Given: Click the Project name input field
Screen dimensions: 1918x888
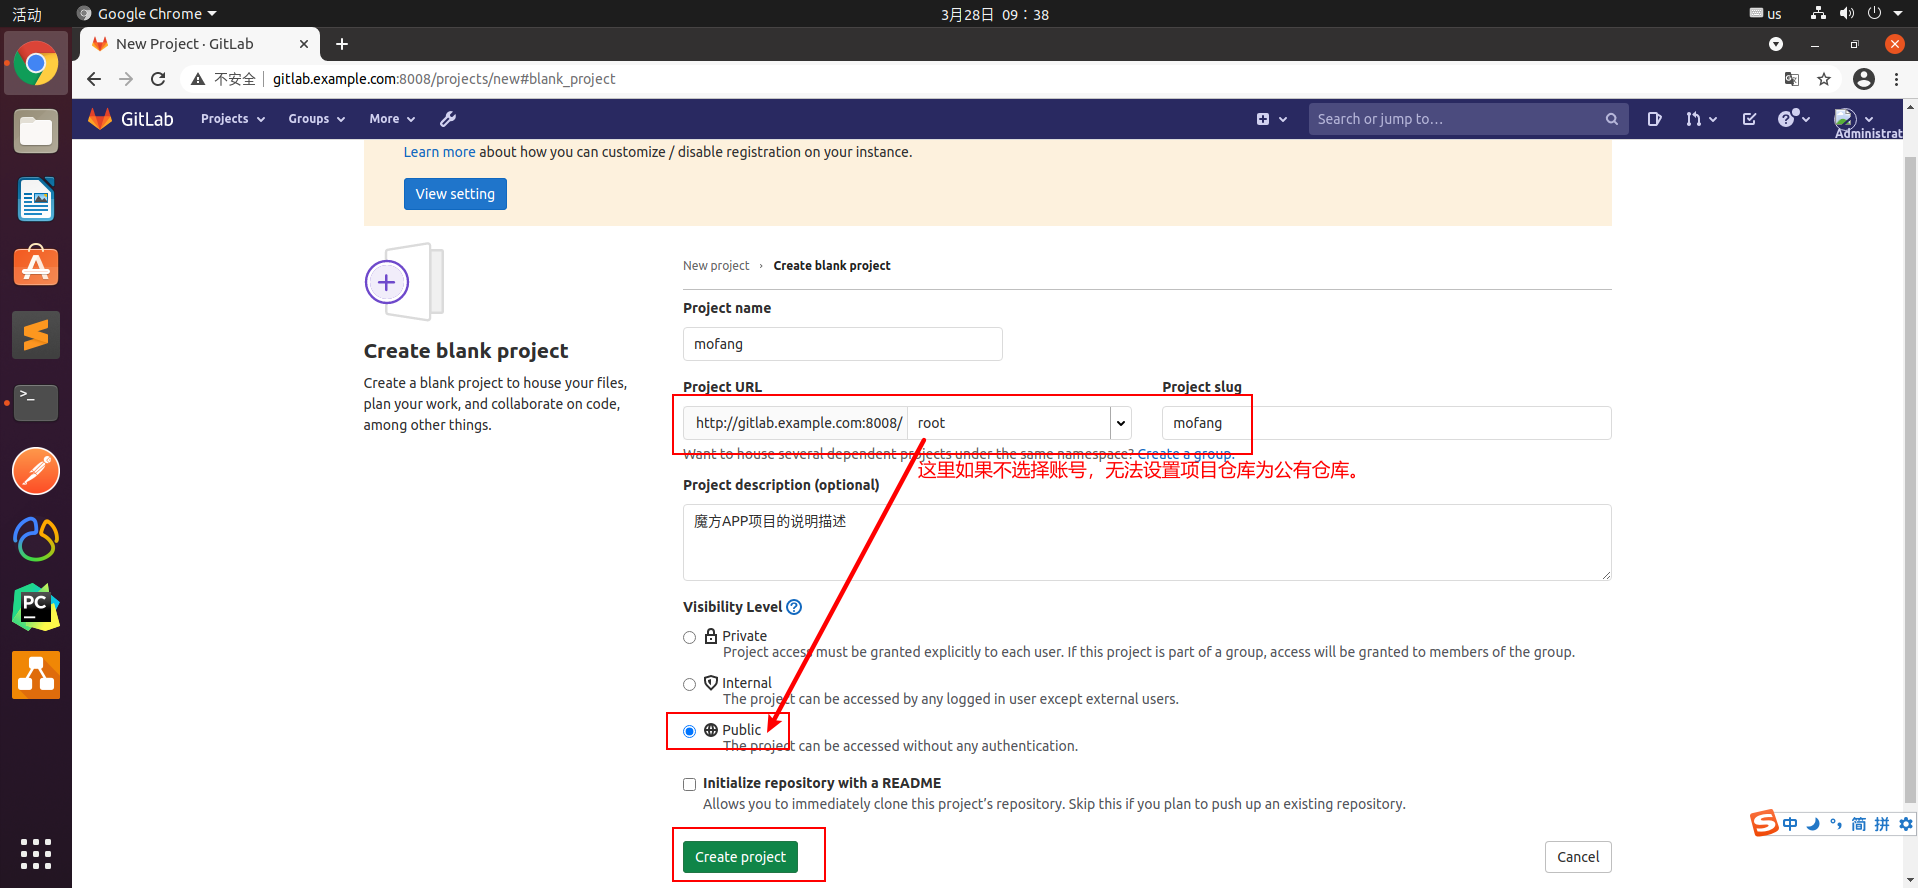Looking at the screenshot, I should pyautogui.click(x=842, y=344).
